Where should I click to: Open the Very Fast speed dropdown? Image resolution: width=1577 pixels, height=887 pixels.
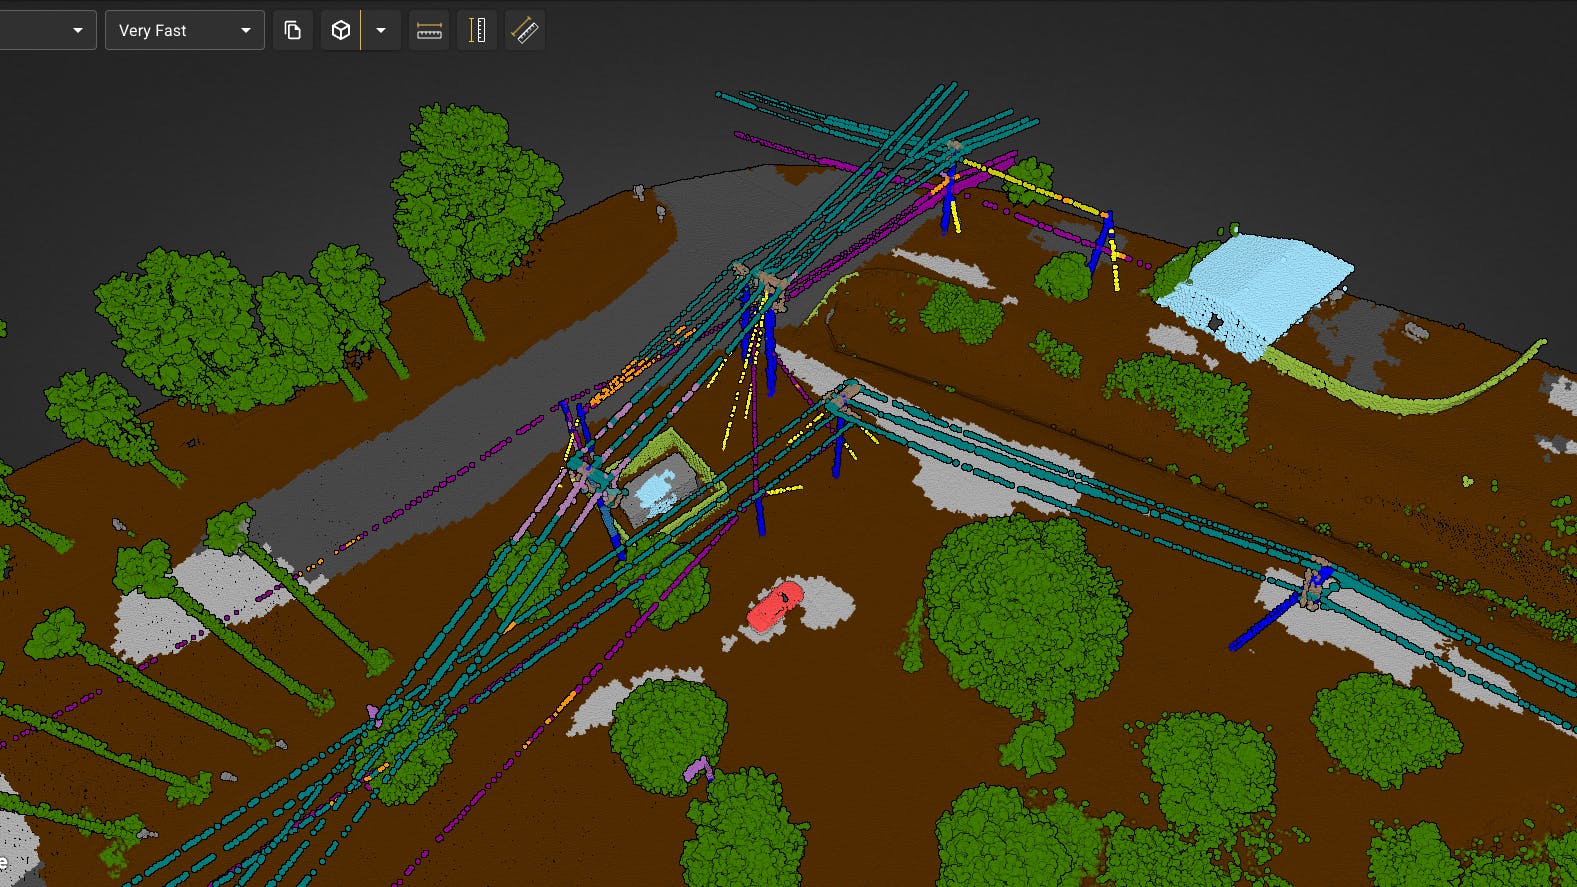click(x=184, y=30)
